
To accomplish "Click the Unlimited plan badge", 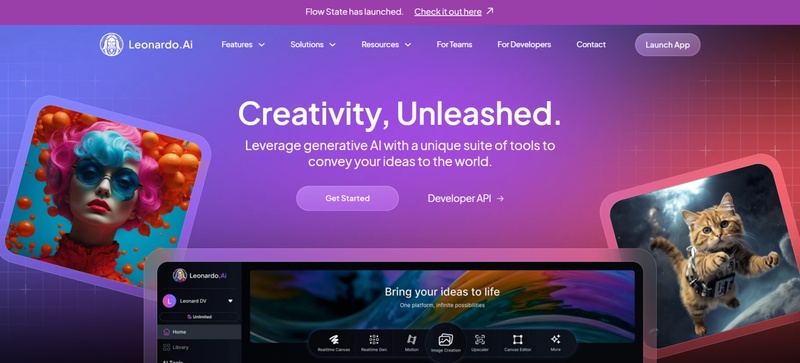I will pos(199,317).
